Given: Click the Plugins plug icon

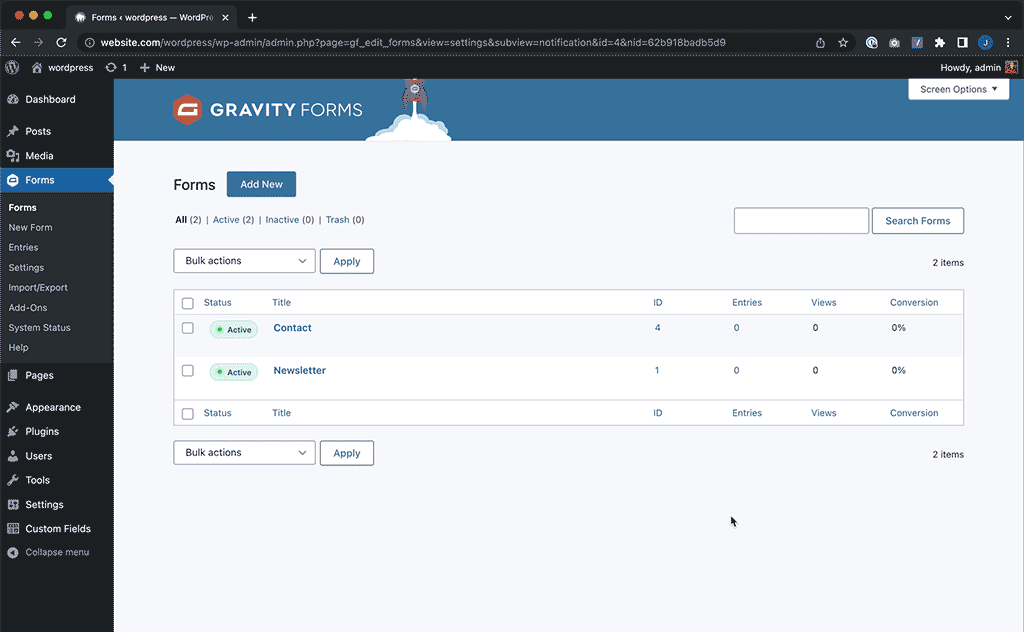Looking at the screenshot, I should click(12, 432).
